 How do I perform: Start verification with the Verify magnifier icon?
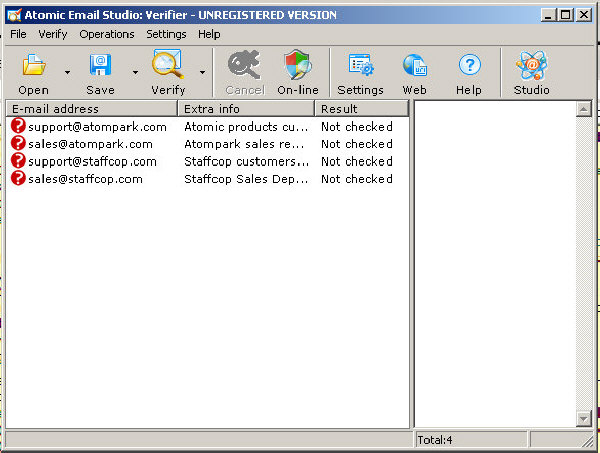coord(168,64)
